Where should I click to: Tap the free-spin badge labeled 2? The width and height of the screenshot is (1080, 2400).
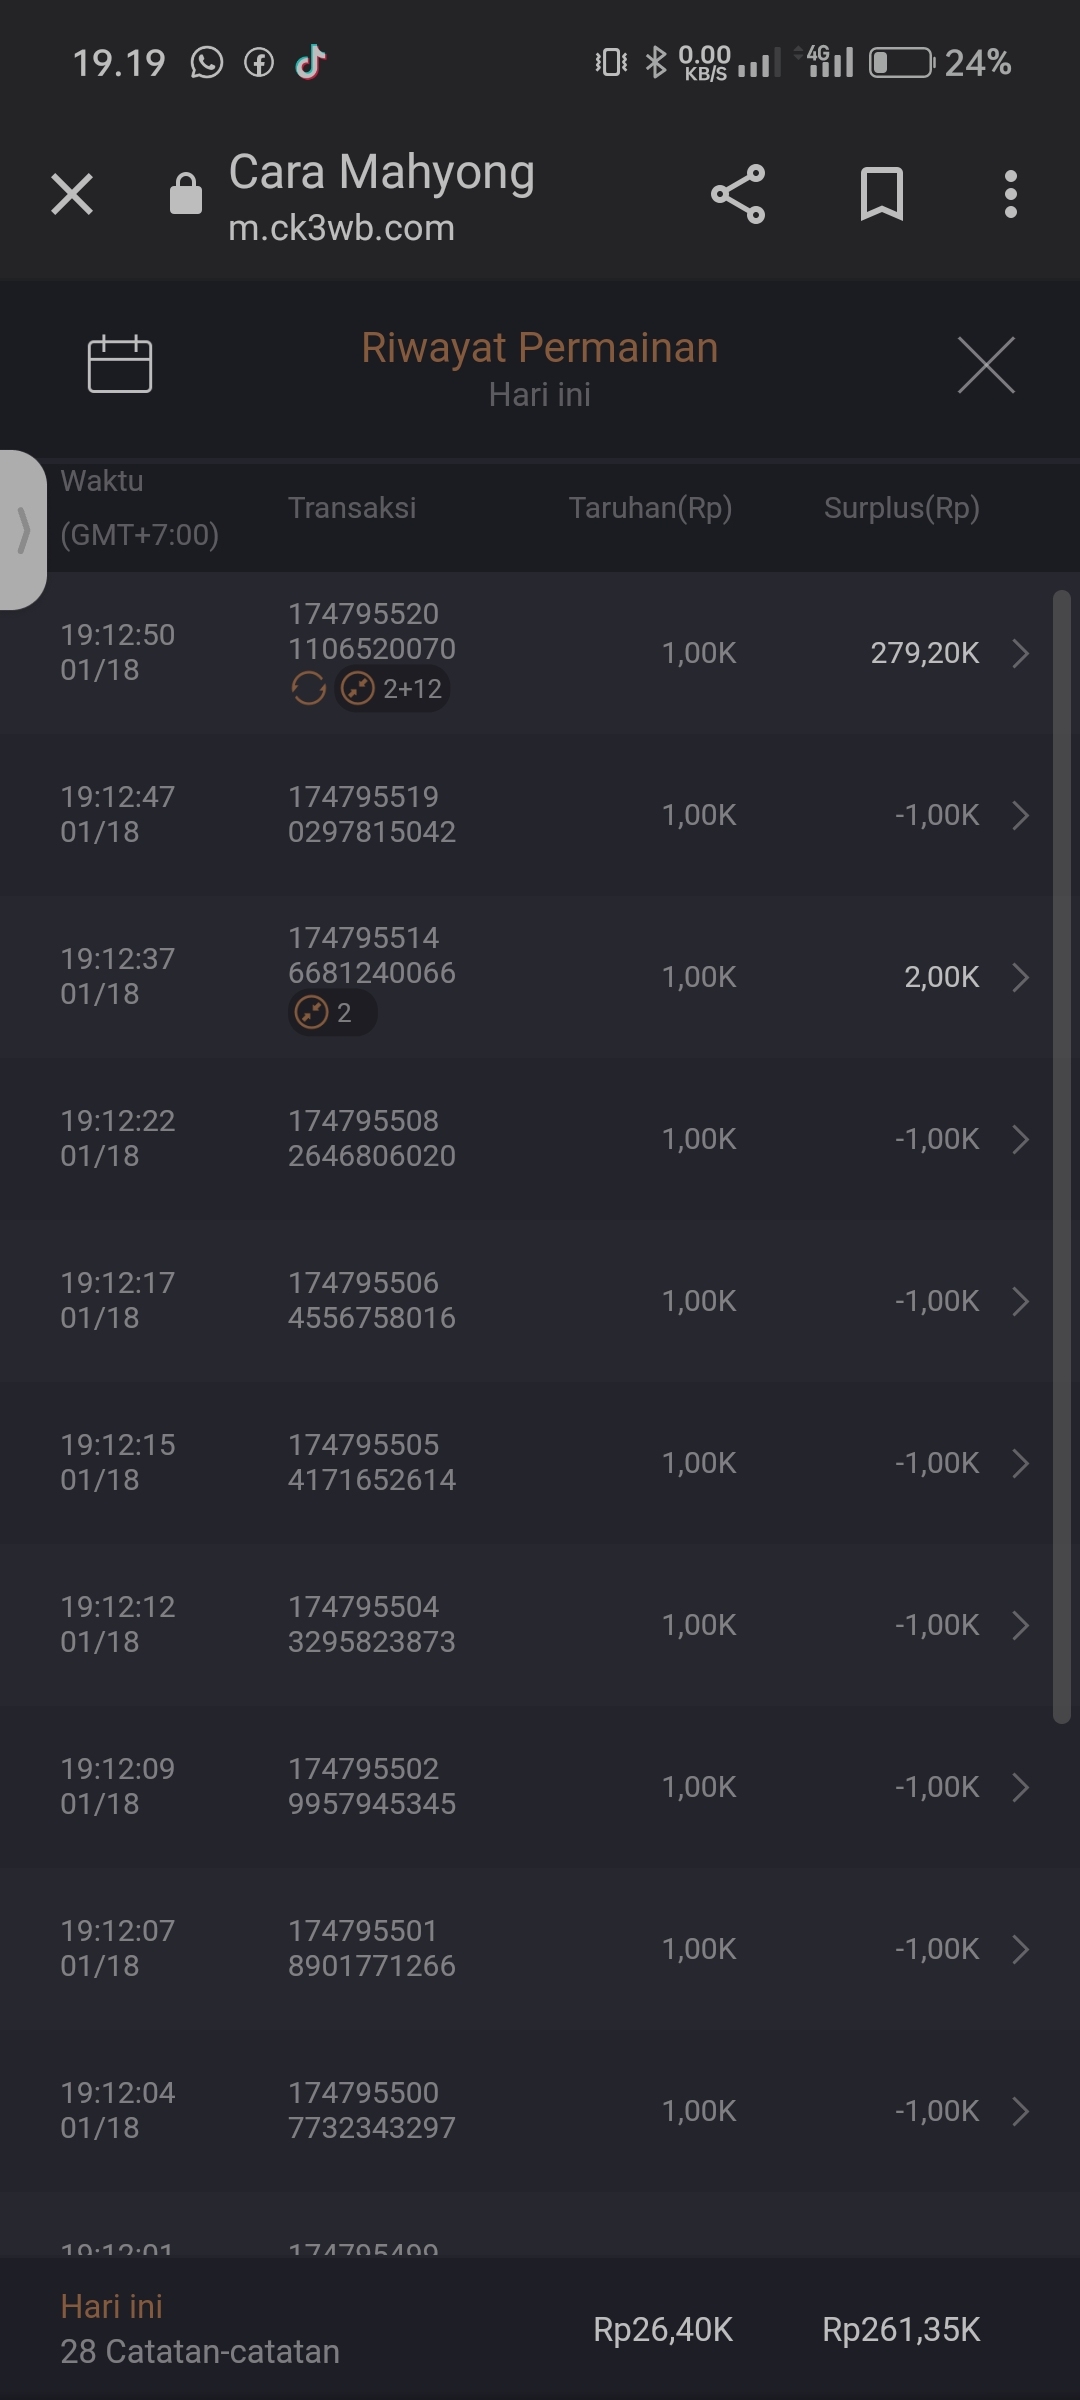pos(331,1012)
